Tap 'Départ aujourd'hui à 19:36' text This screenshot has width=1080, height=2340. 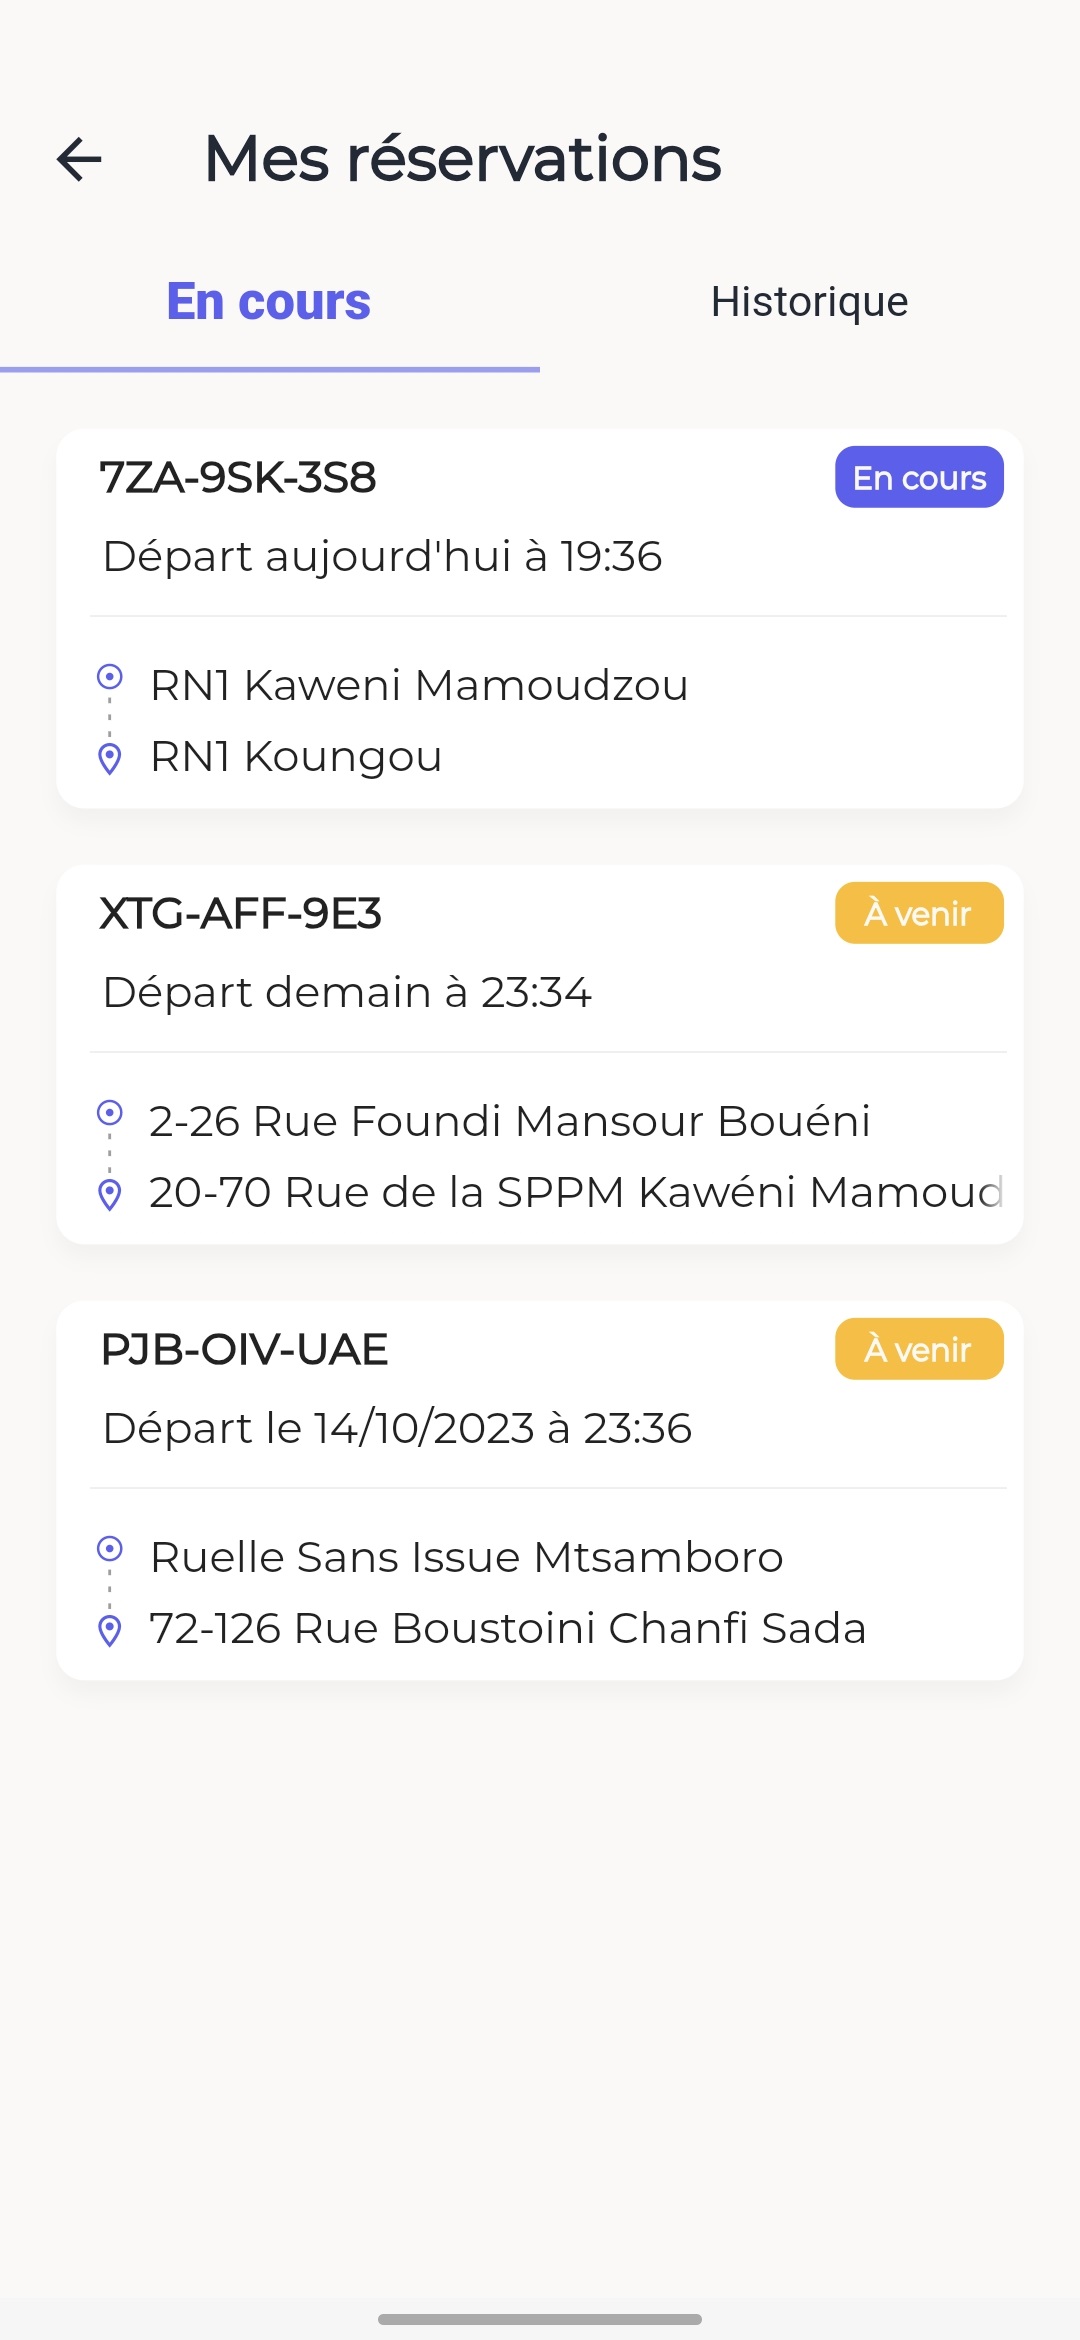(x=382, y=557)
